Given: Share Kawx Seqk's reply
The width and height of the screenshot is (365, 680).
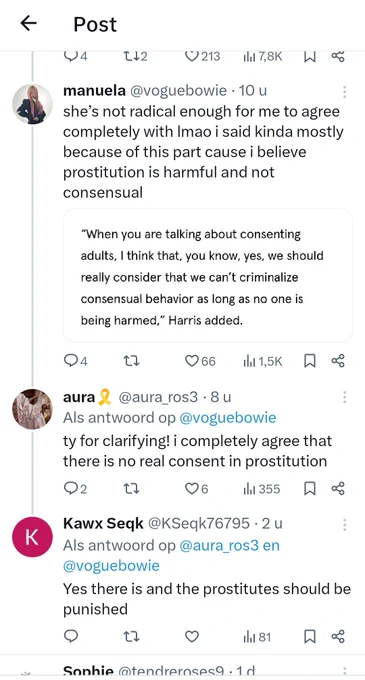Looking at the screenshot, I should coord(338,636).
